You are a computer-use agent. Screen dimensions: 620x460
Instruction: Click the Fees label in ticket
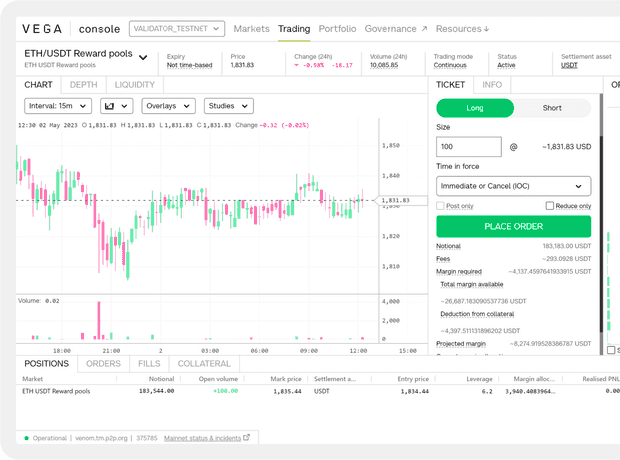pyautogui.click(x=443, y=259)
